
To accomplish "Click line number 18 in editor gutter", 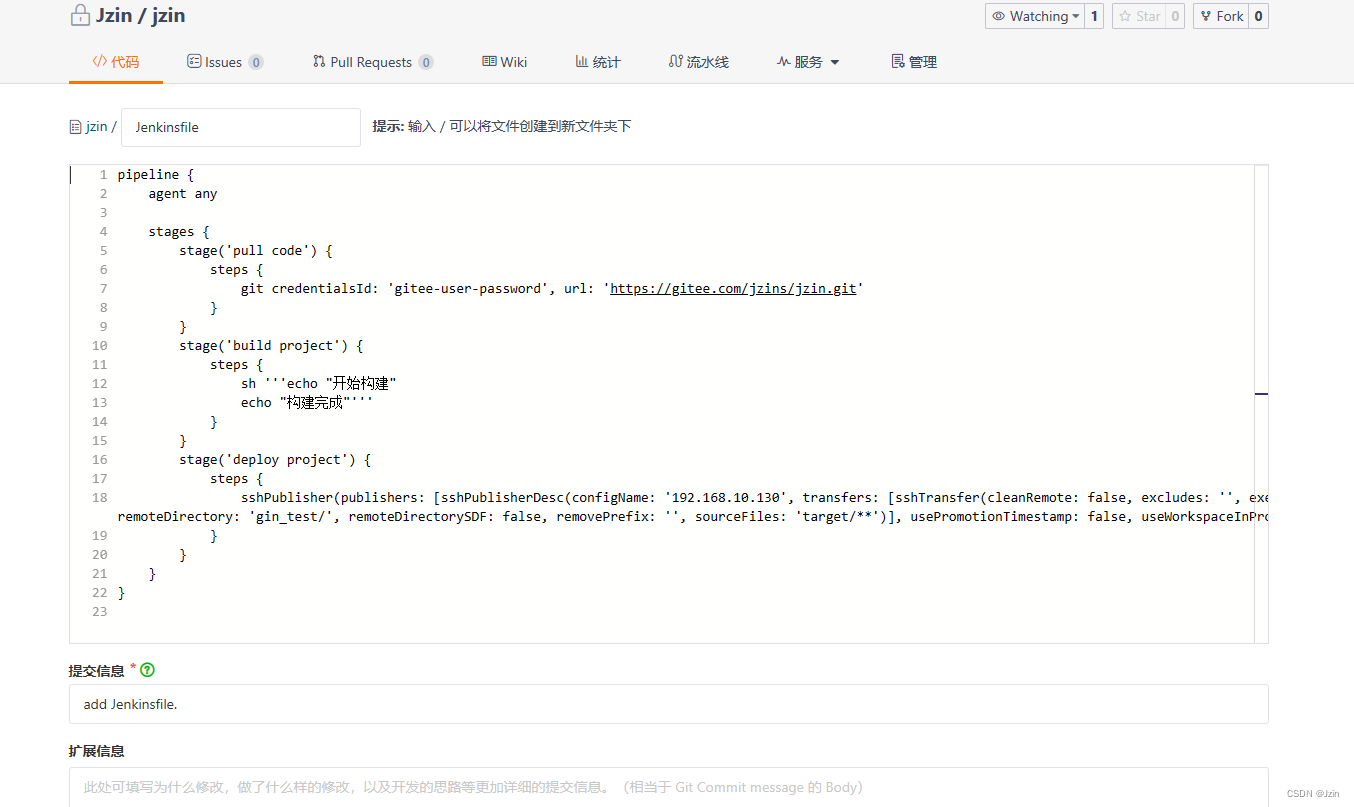I will coord(100,498).
